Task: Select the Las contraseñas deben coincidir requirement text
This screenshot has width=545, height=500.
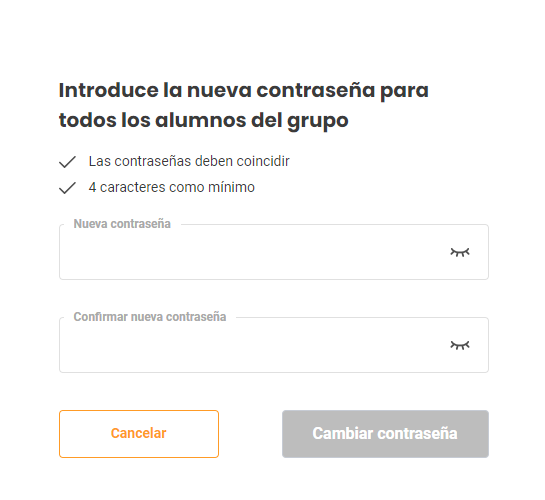Action: pyautogui.click(x=189, y=161)
